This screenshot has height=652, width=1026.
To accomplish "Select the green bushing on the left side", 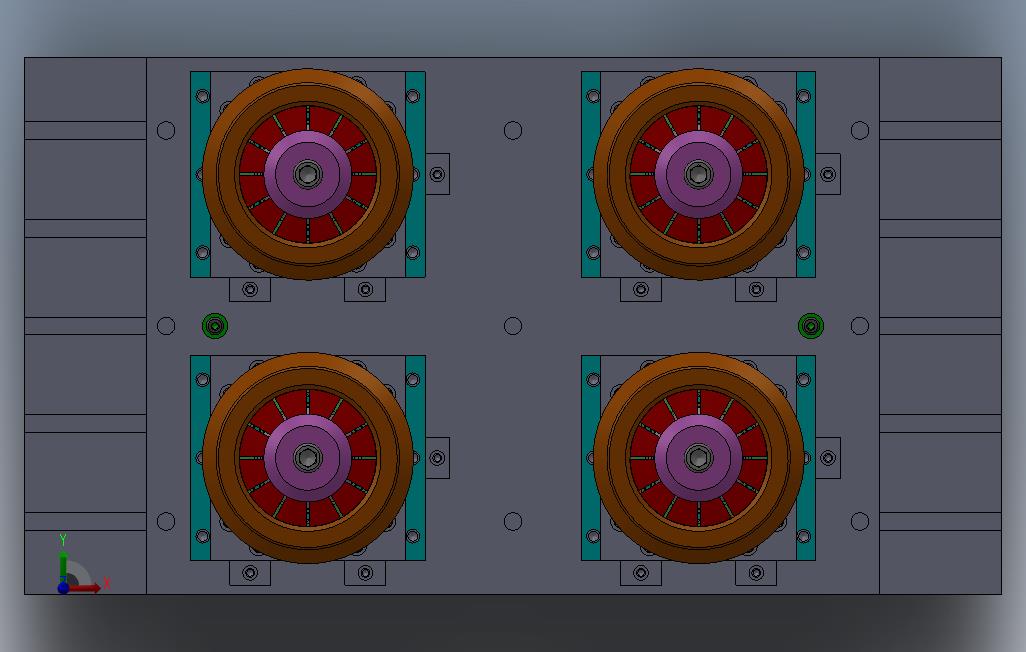I will tap(215, 326).
